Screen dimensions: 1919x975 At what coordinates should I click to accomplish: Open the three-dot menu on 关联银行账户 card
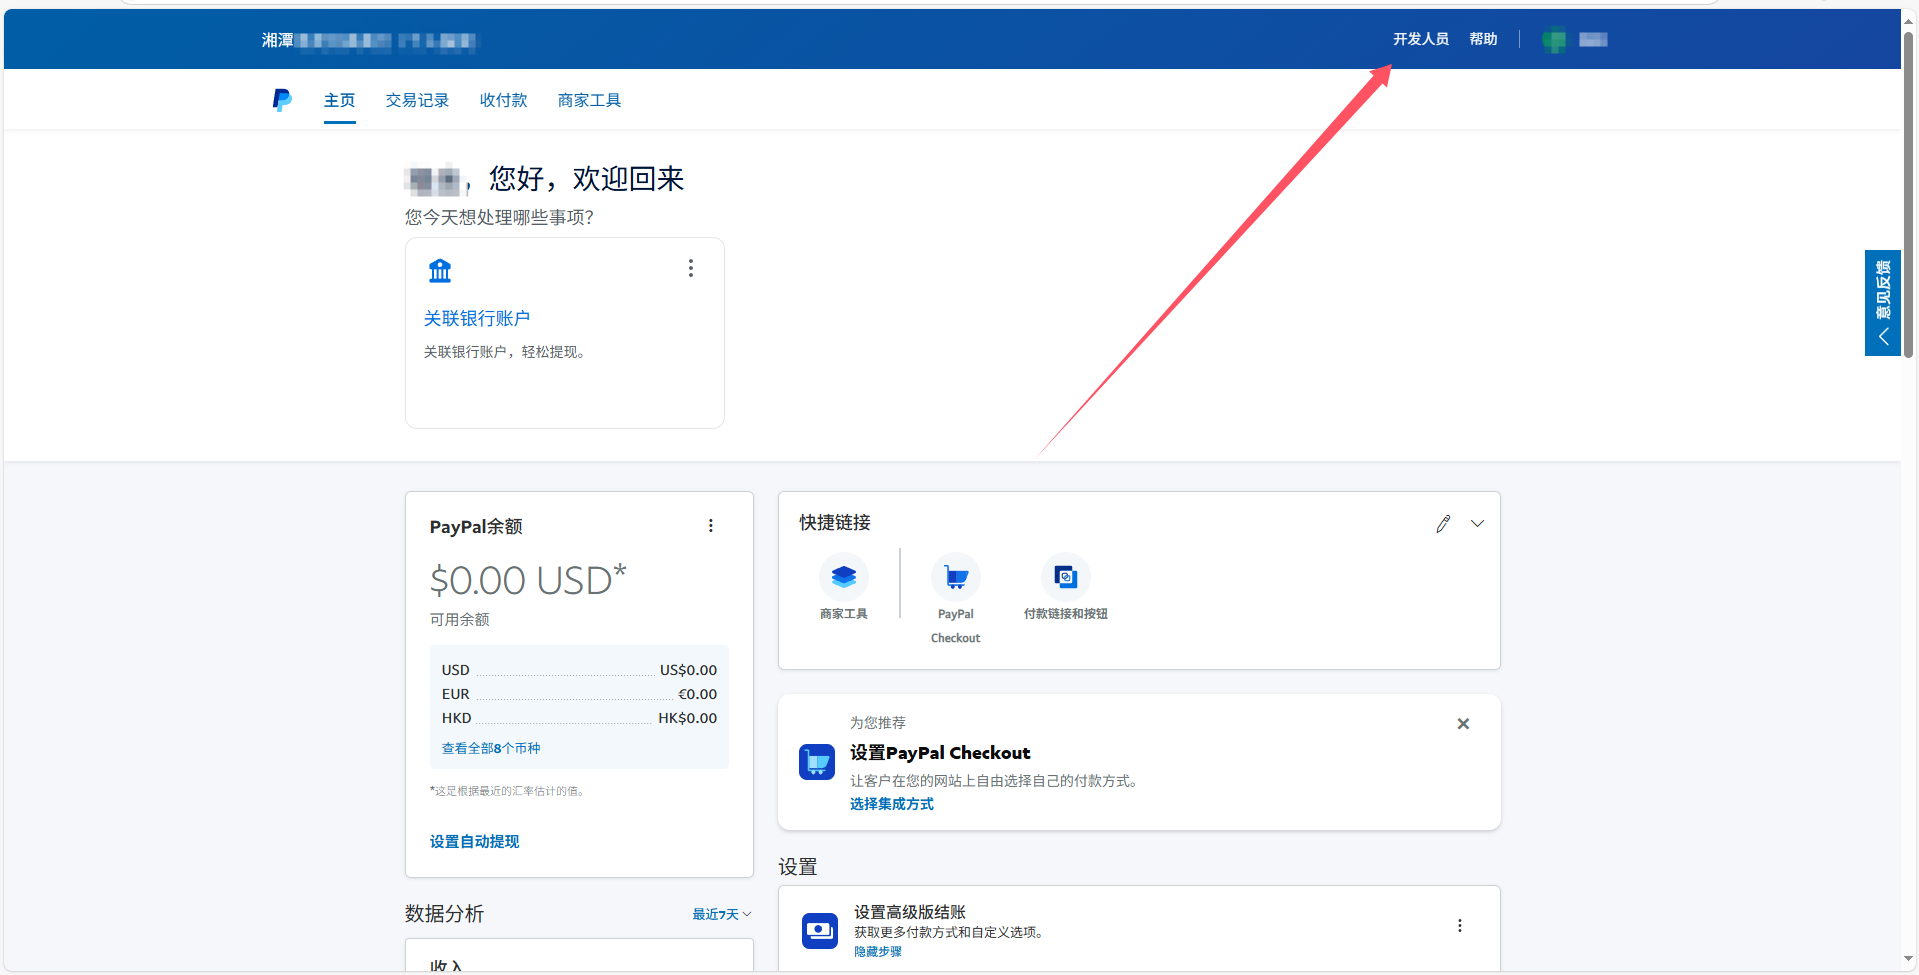690,267
